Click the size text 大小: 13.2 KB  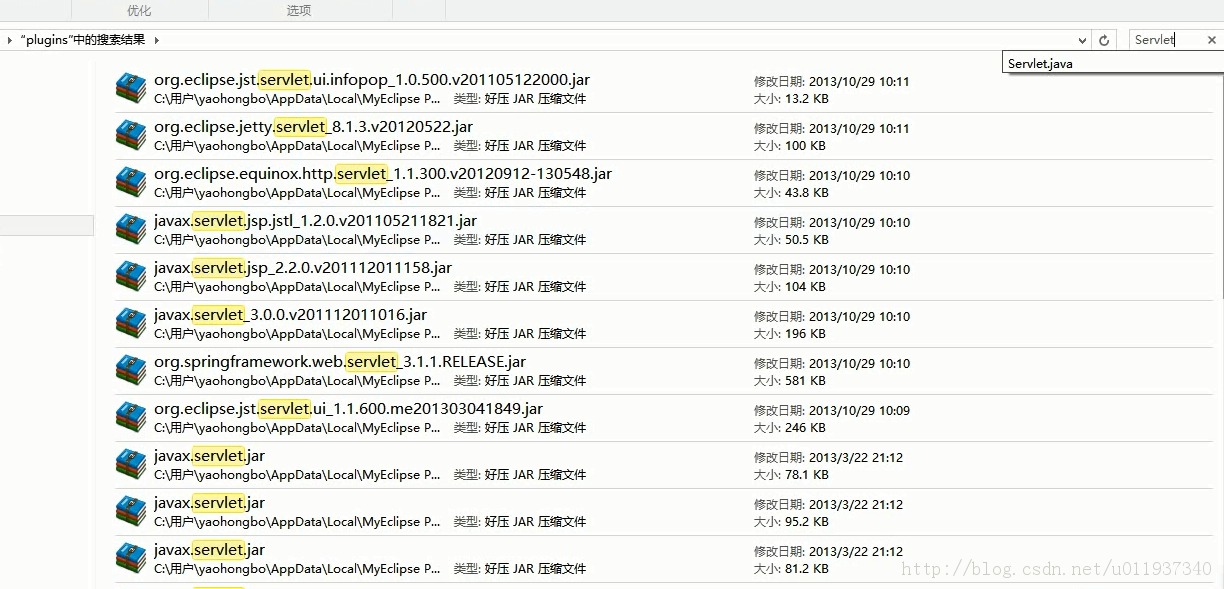point(791,99)
